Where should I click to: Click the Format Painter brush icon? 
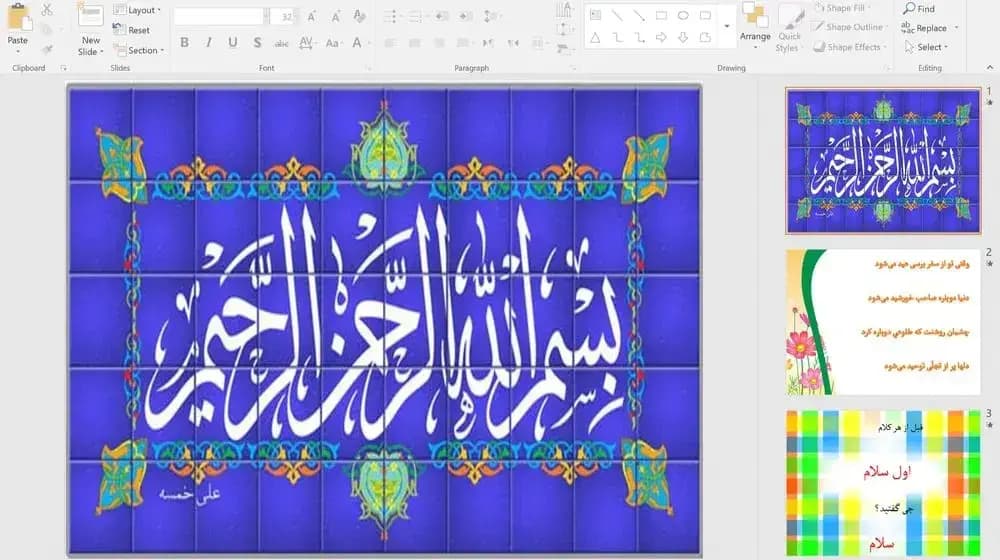(47, 49)
